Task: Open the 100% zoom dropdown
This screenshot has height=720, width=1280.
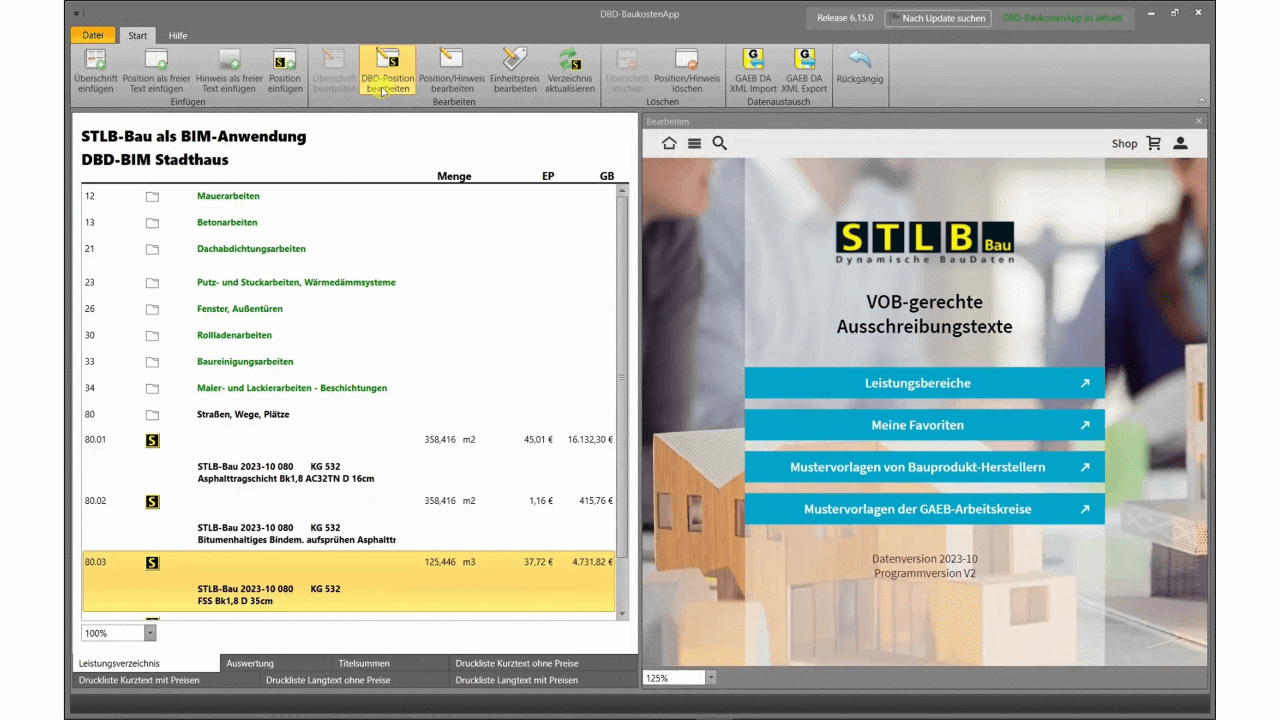Action: coord(150,633)
